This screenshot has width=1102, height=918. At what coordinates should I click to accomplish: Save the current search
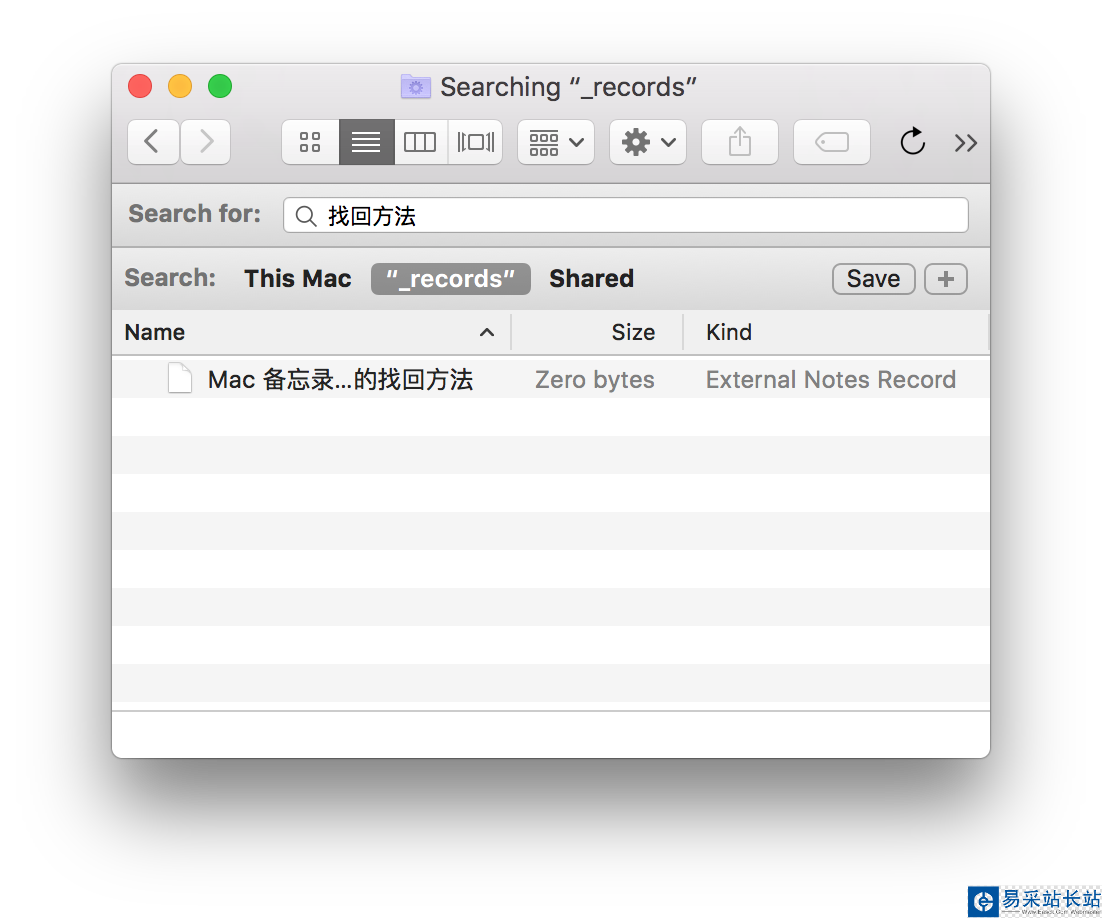pos(874,279)
